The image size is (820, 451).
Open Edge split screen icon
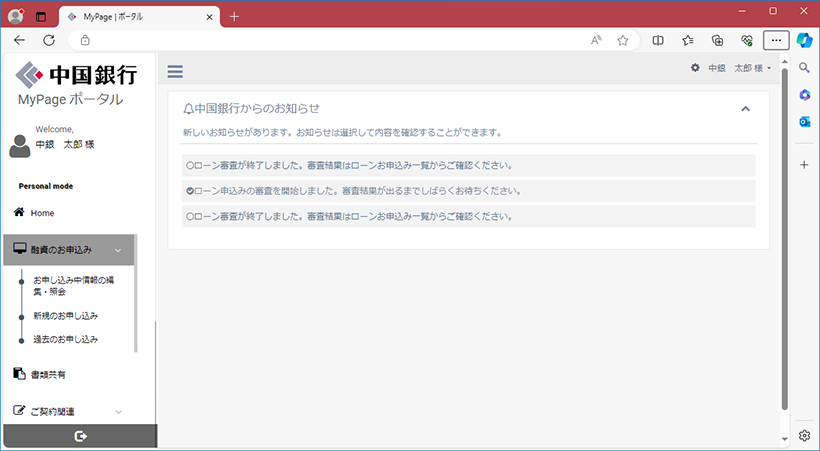(658, 40)
